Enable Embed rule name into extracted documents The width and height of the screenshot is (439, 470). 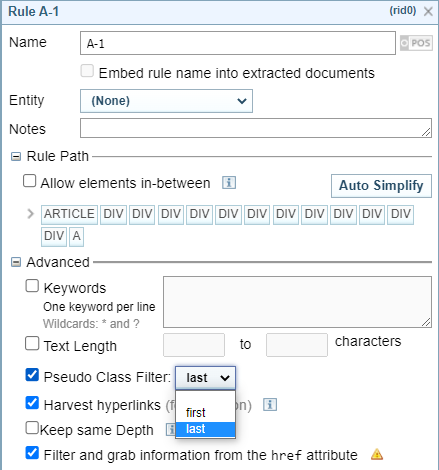[87, 71]
